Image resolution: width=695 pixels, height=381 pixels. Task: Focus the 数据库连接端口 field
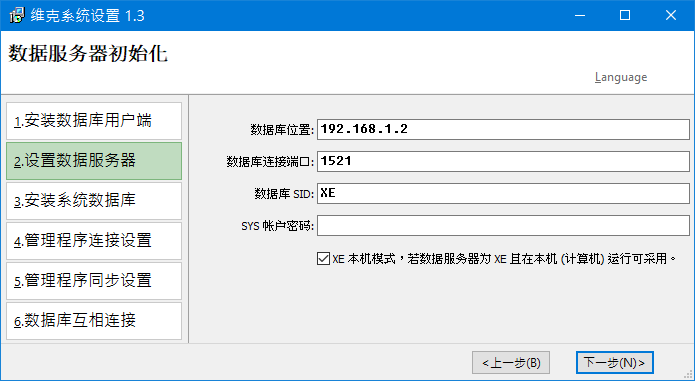pos(503,161)
